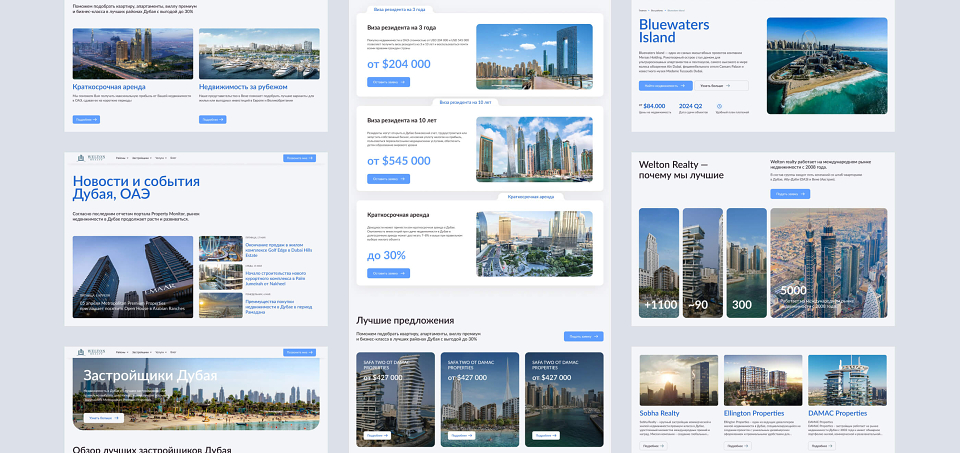This screenshot has width=960, height=453.
Task: Select the Виза резидента на 3 года tab label
Action: pos(399,9)
